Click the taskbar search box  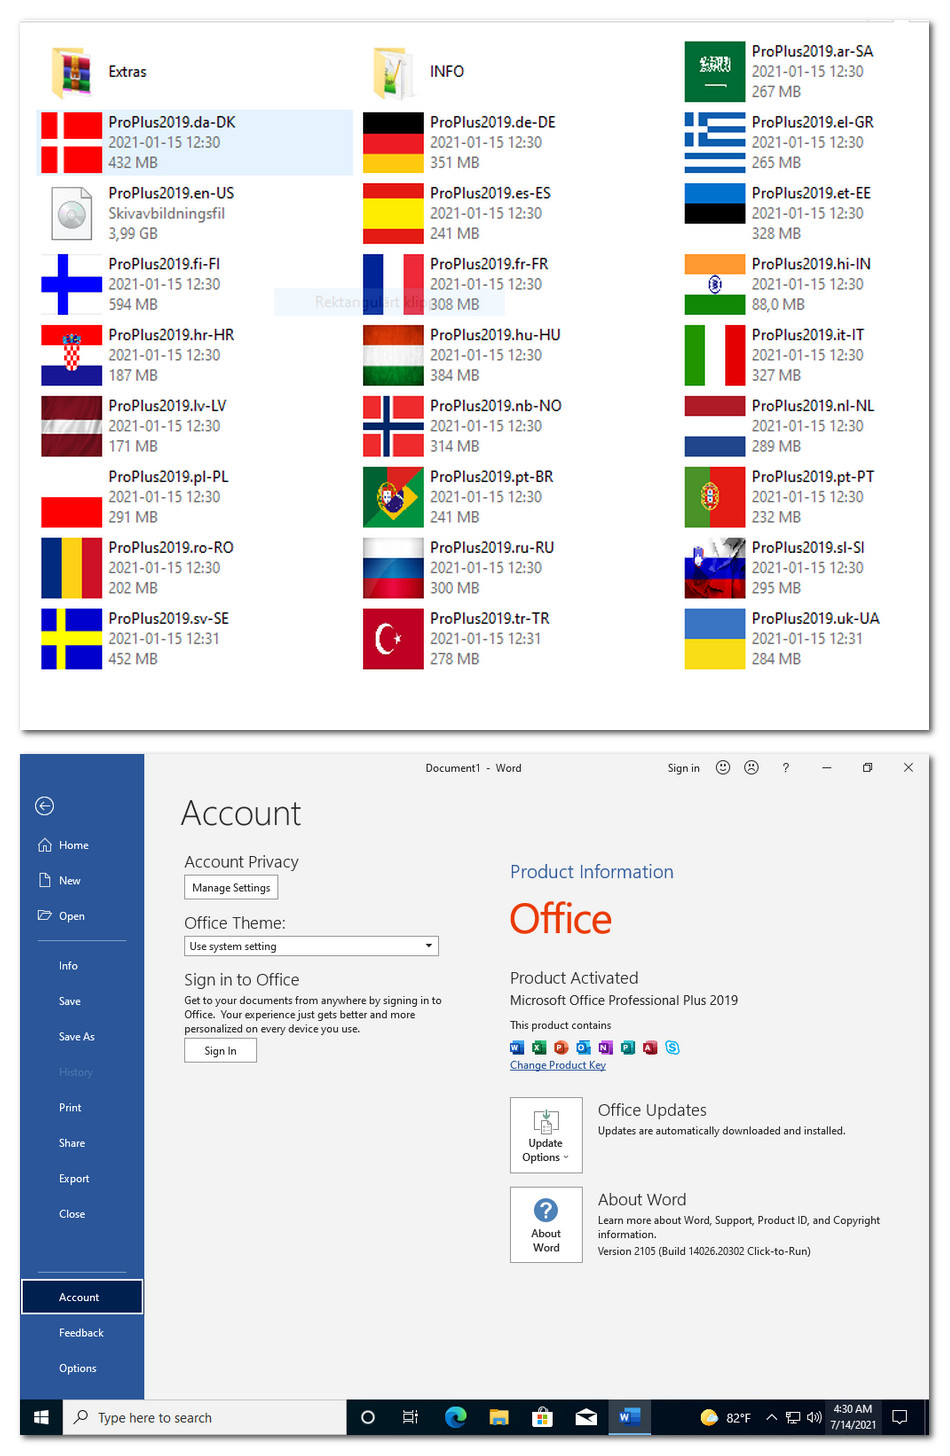click(205, 1417)
